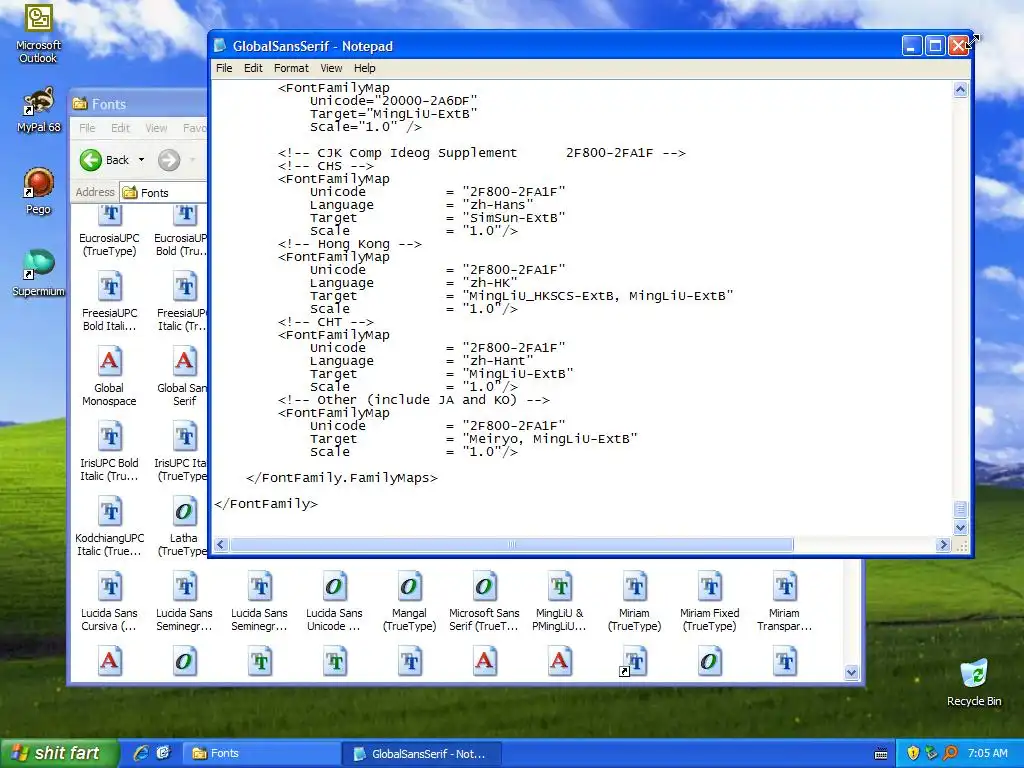Click Notepad horizontal scrollbar right arrow
Viewport: 1024px width, 768px height.
[x=942, y=544]
